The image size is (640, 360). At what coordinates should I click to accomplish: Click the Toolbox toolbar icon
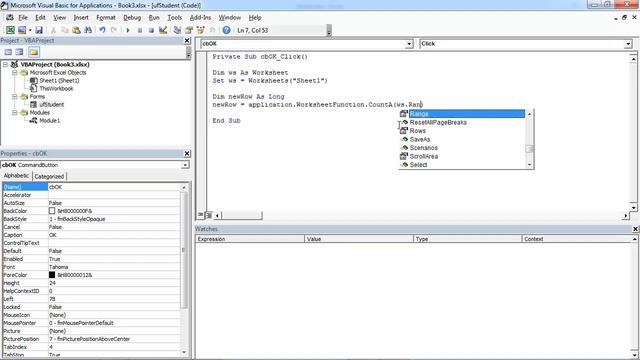[x=212, y=30]
